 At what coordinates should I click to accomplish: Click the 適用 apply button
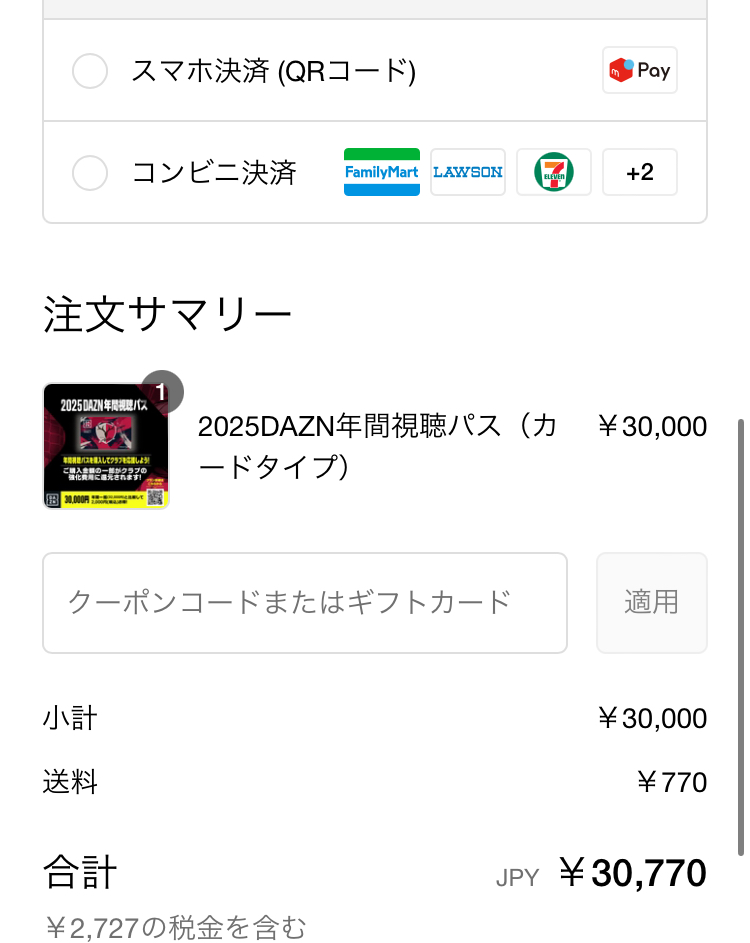[651, 603]
